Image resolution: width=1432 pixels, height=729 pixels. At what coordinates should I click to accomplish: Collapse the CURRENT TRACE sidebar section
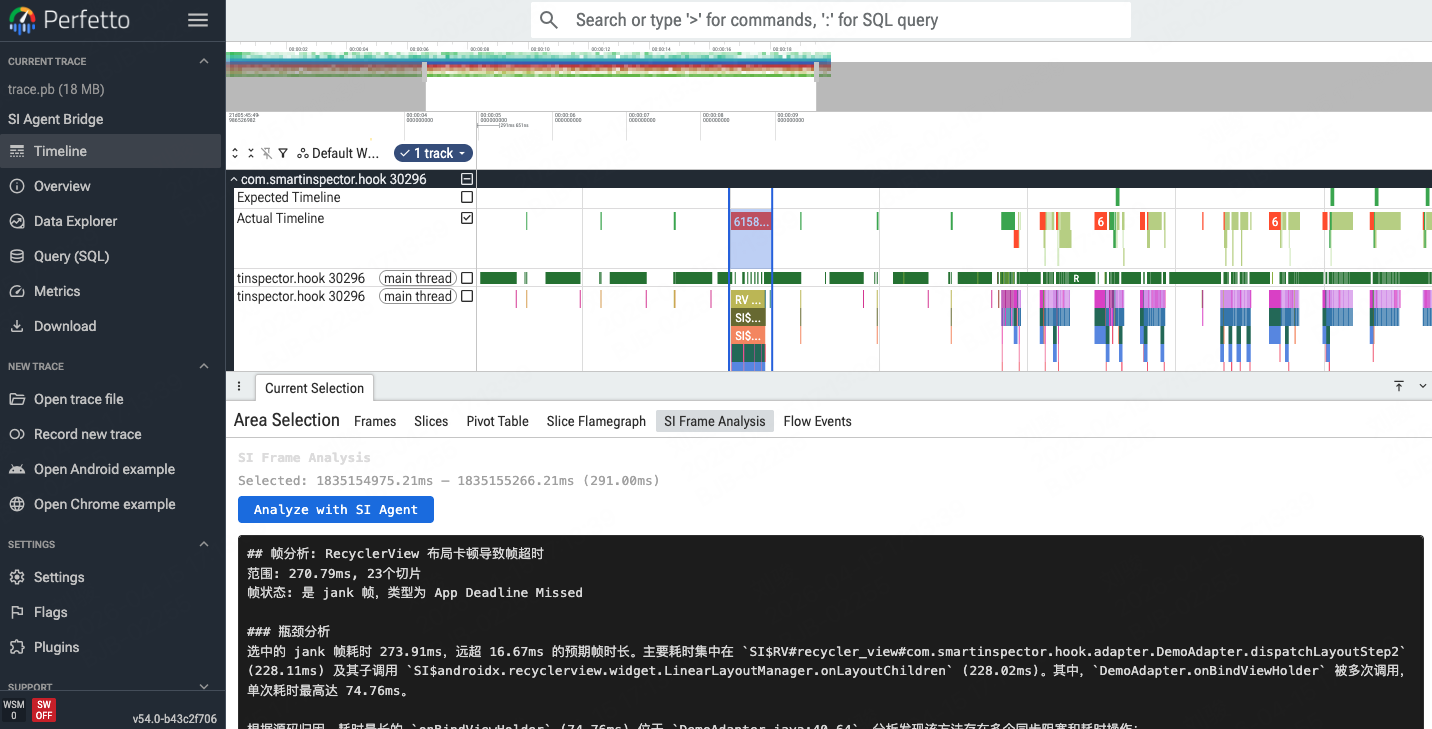click(x=204, y=60)
